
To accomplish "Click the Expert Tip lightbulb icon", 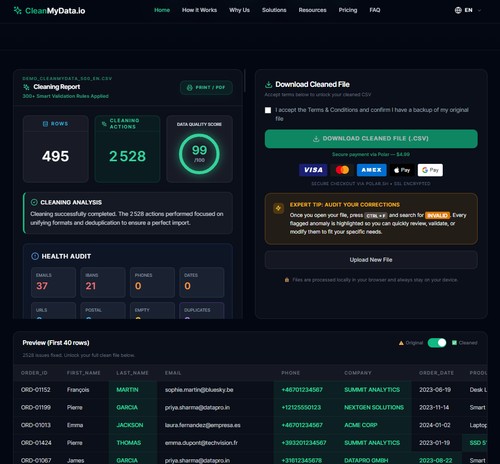I will (278, 208).
